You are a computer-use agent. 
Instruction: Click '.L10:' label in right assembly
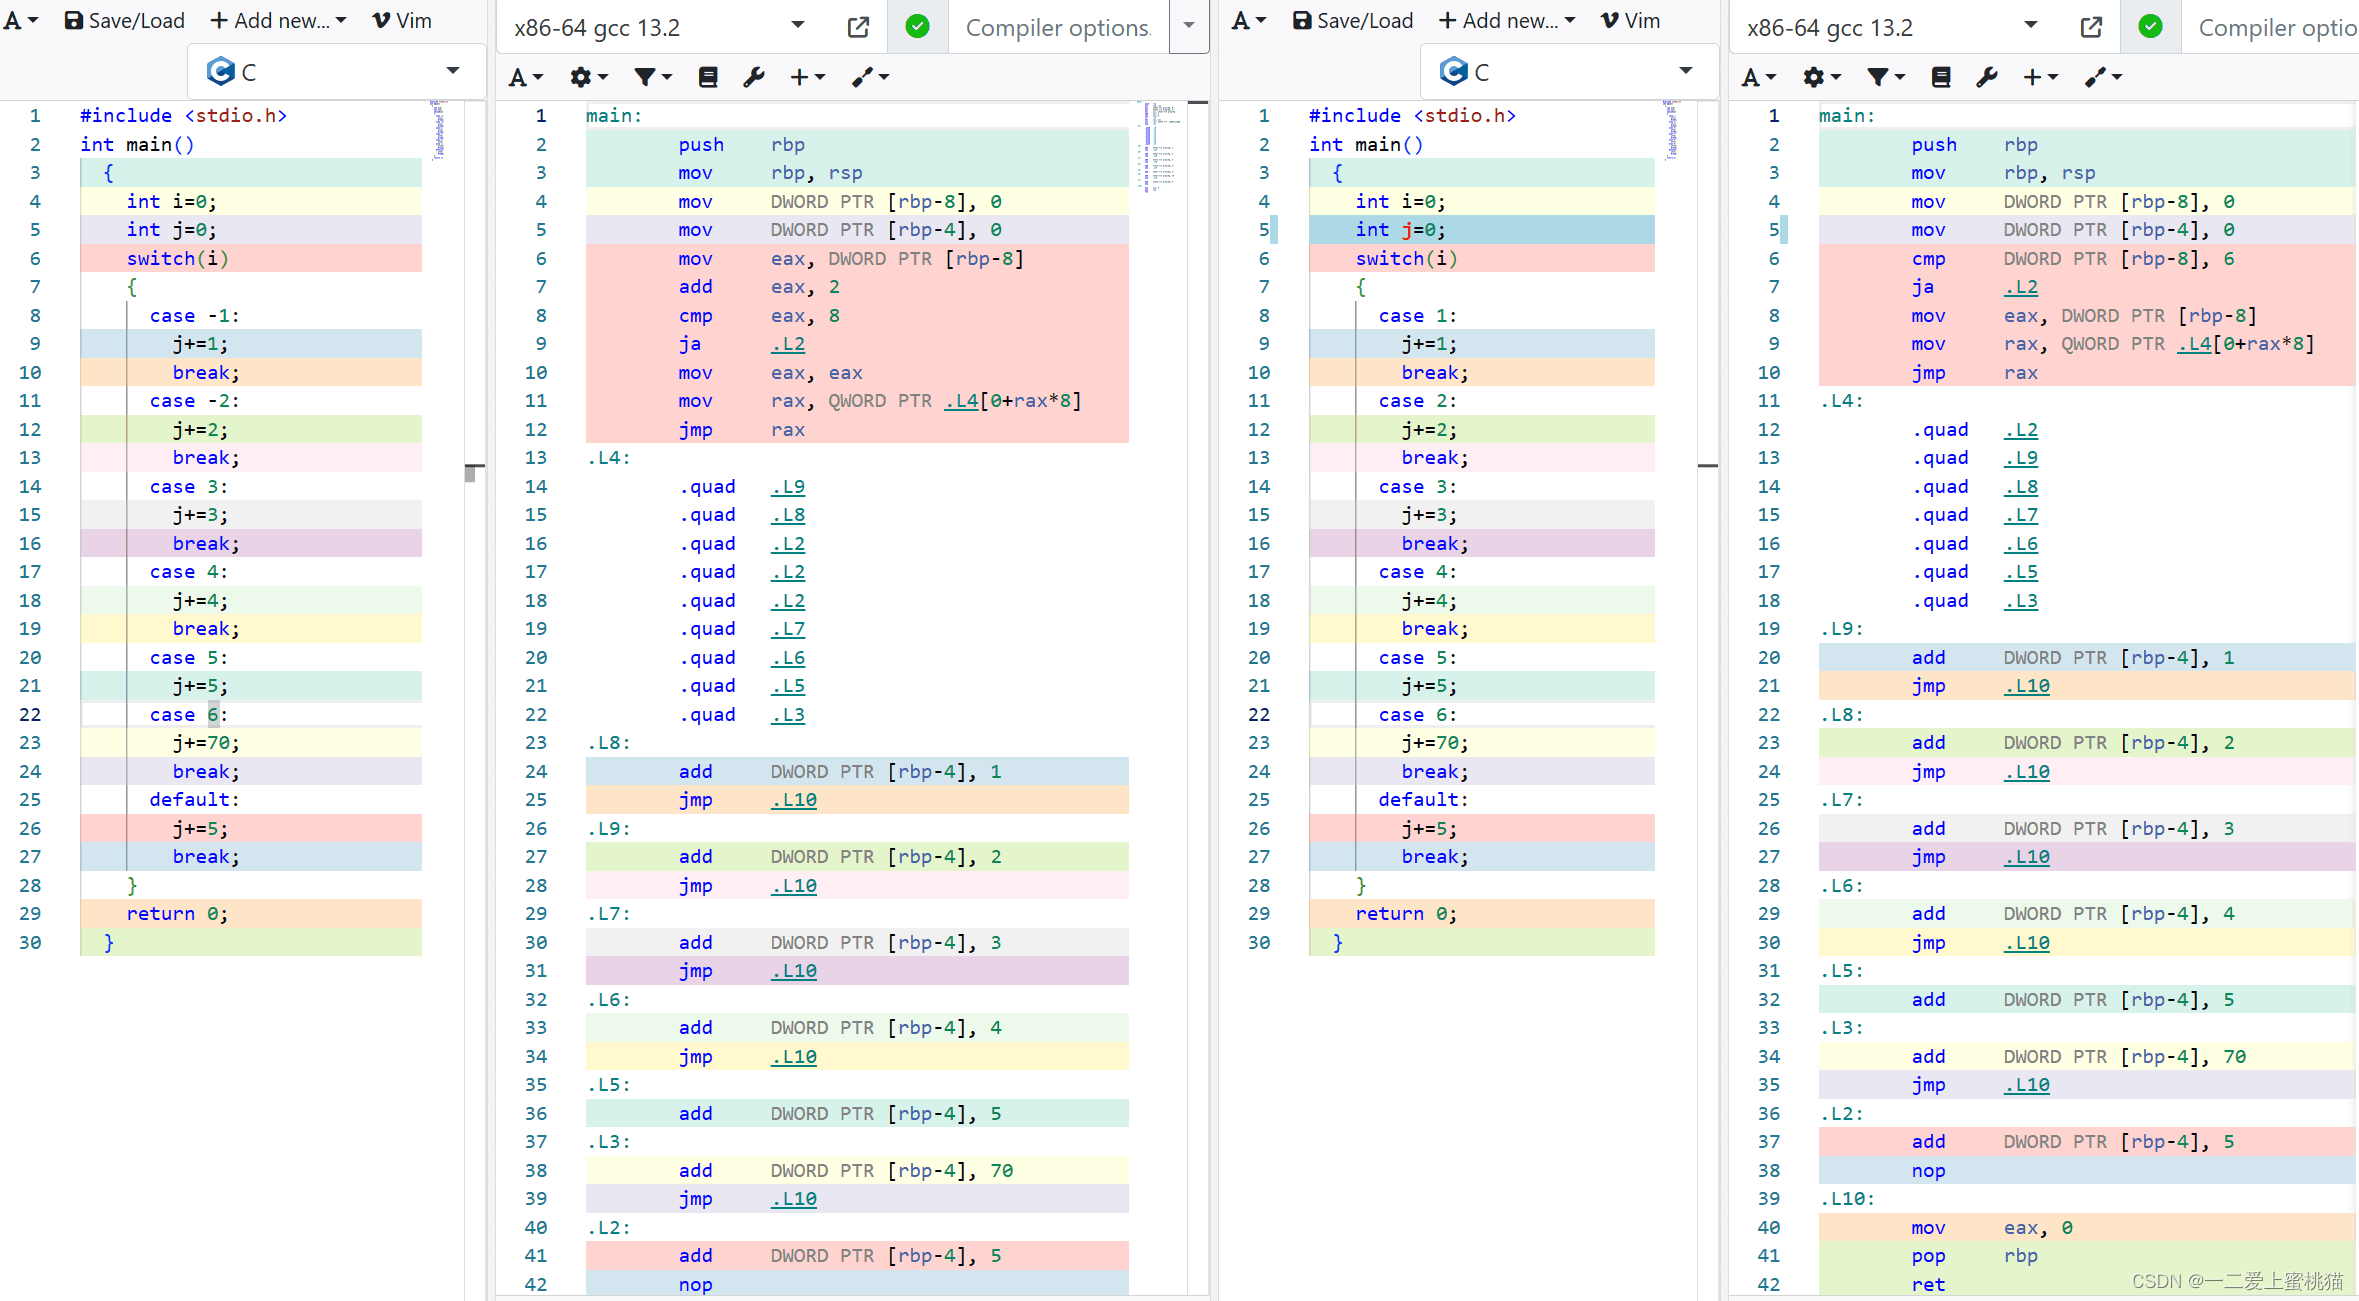1847,1199
